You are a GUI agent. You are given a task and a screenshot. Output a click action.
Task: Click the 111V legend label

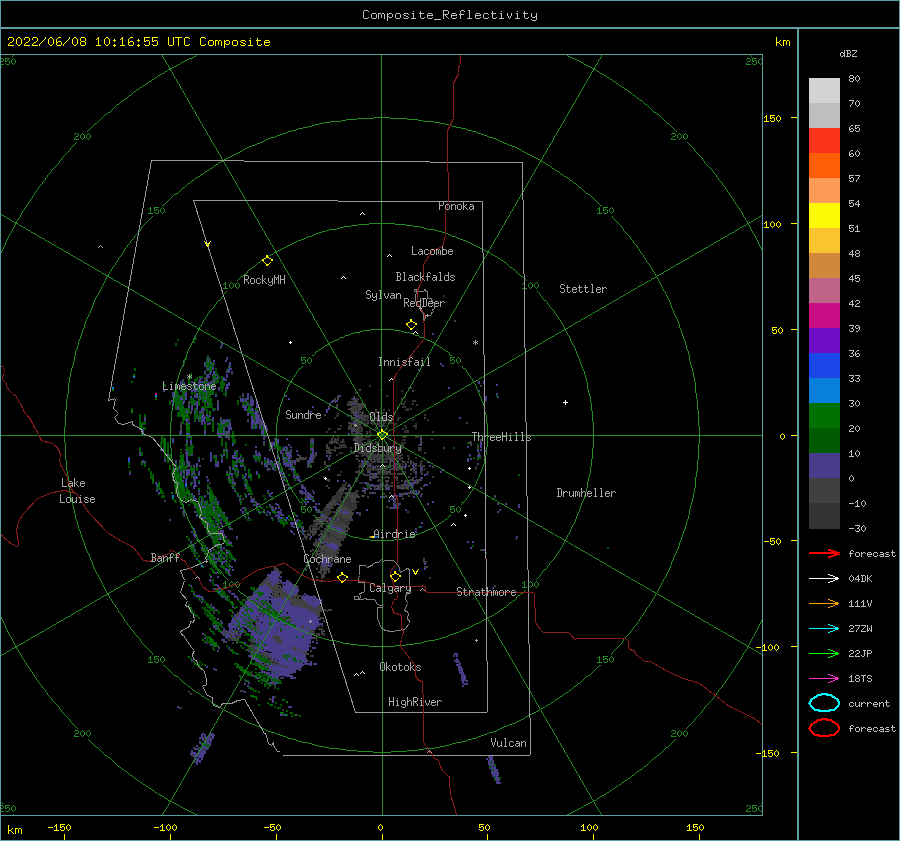(860, 603)
